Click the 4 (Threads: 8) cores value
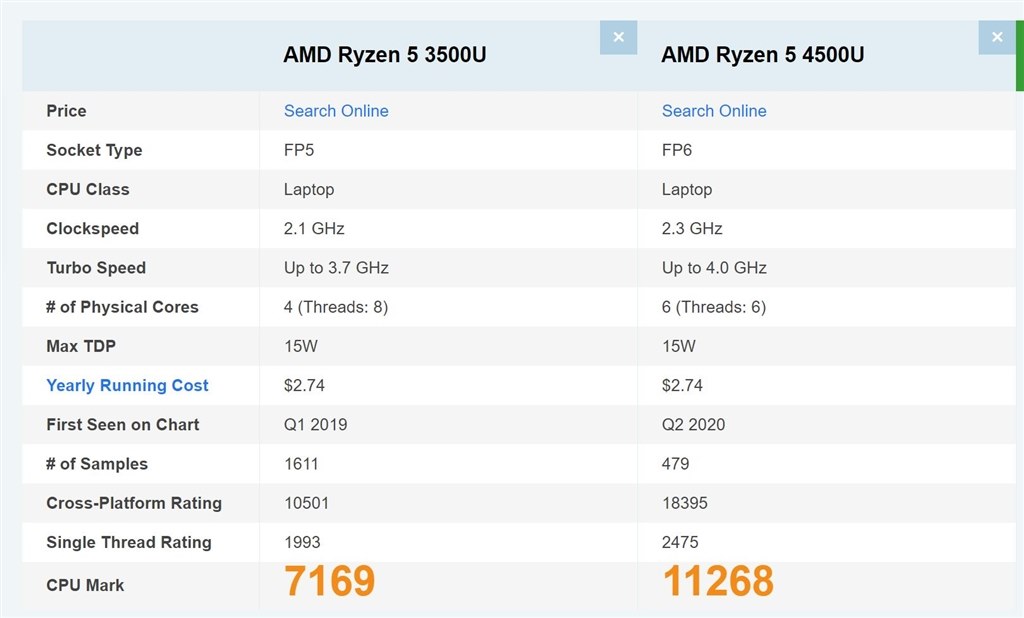1024x618 pixels. coord(336,307)
